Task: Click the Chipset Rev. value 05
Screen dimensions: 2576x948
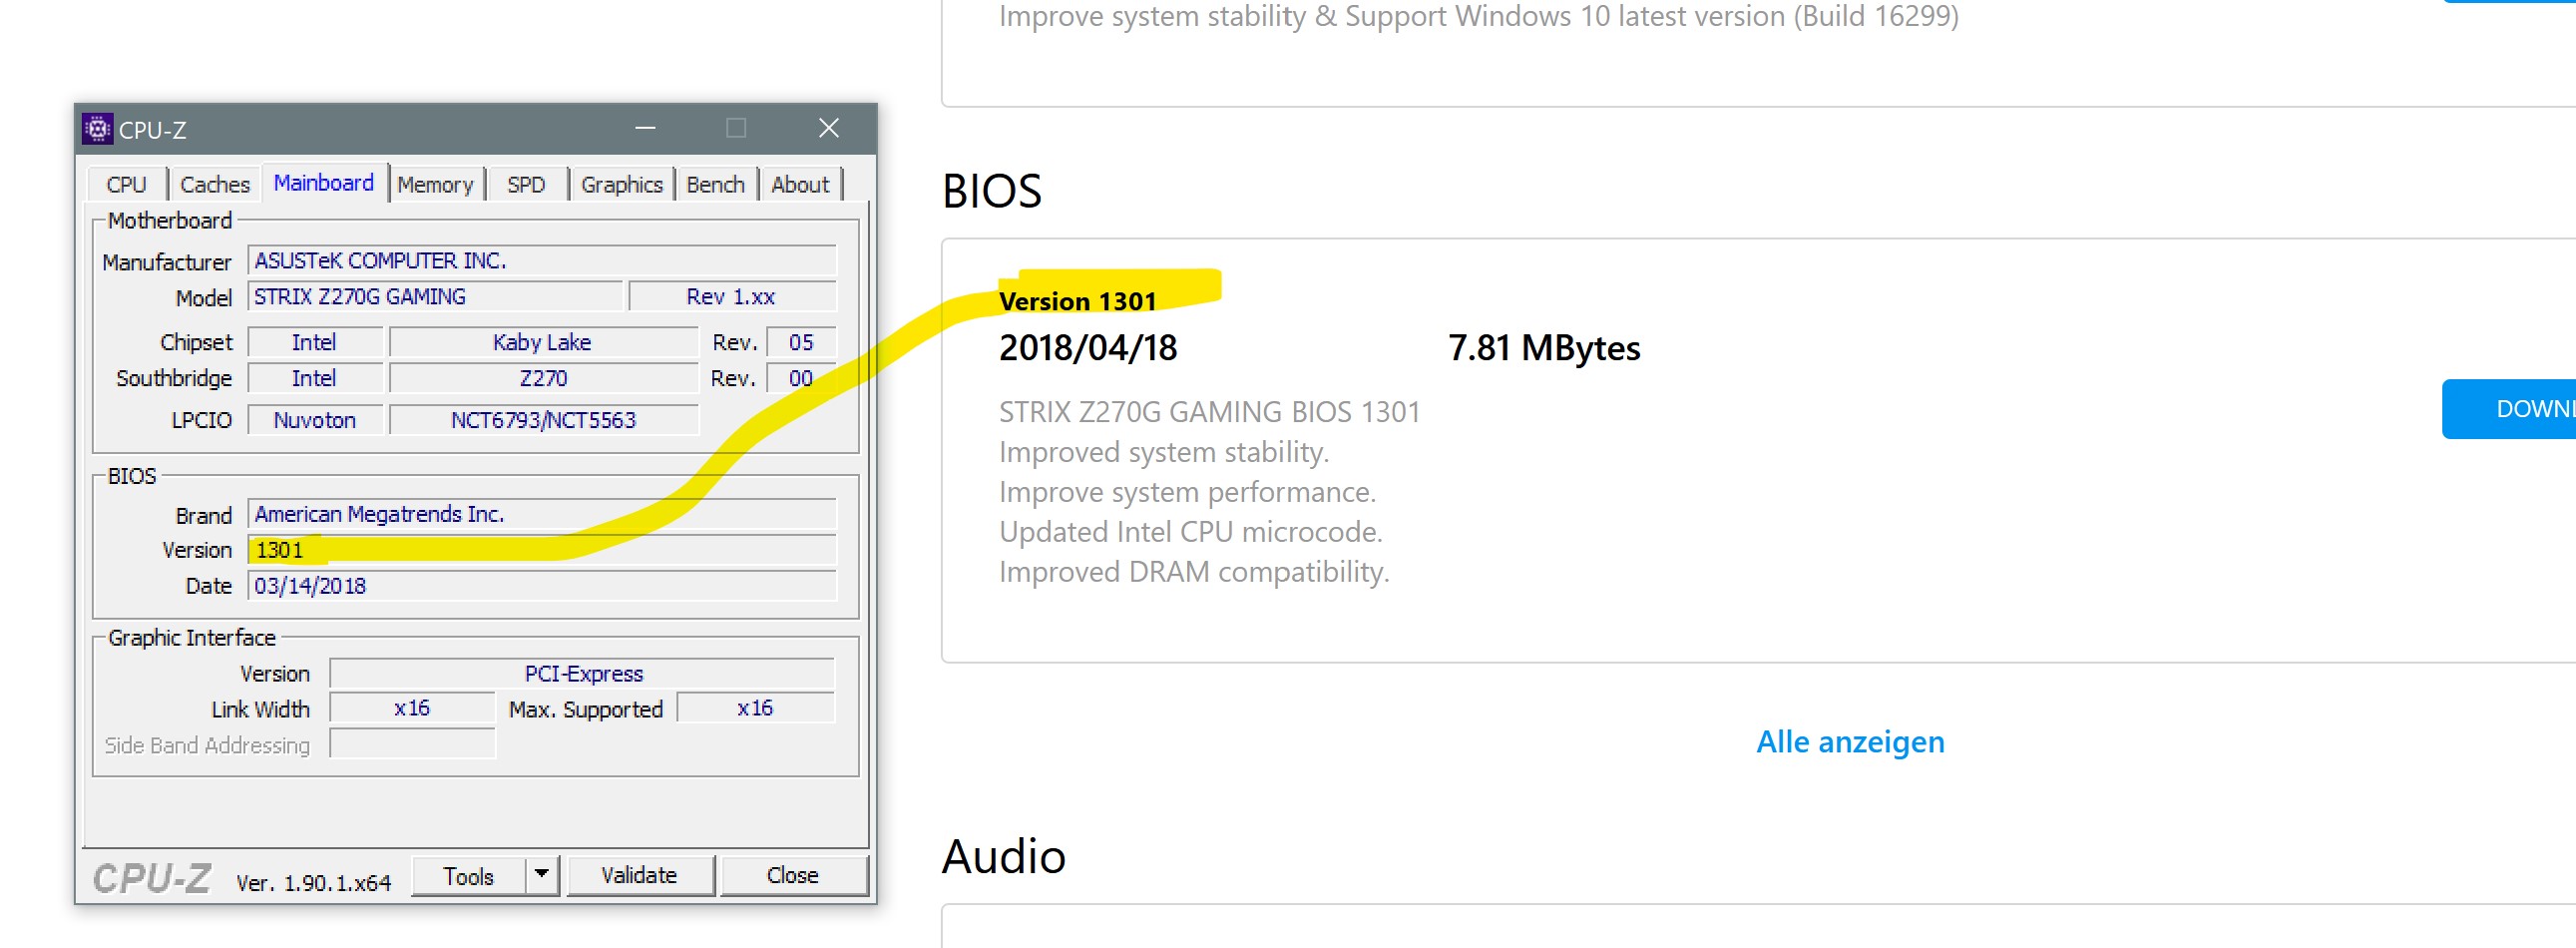Action: [801, 343]
